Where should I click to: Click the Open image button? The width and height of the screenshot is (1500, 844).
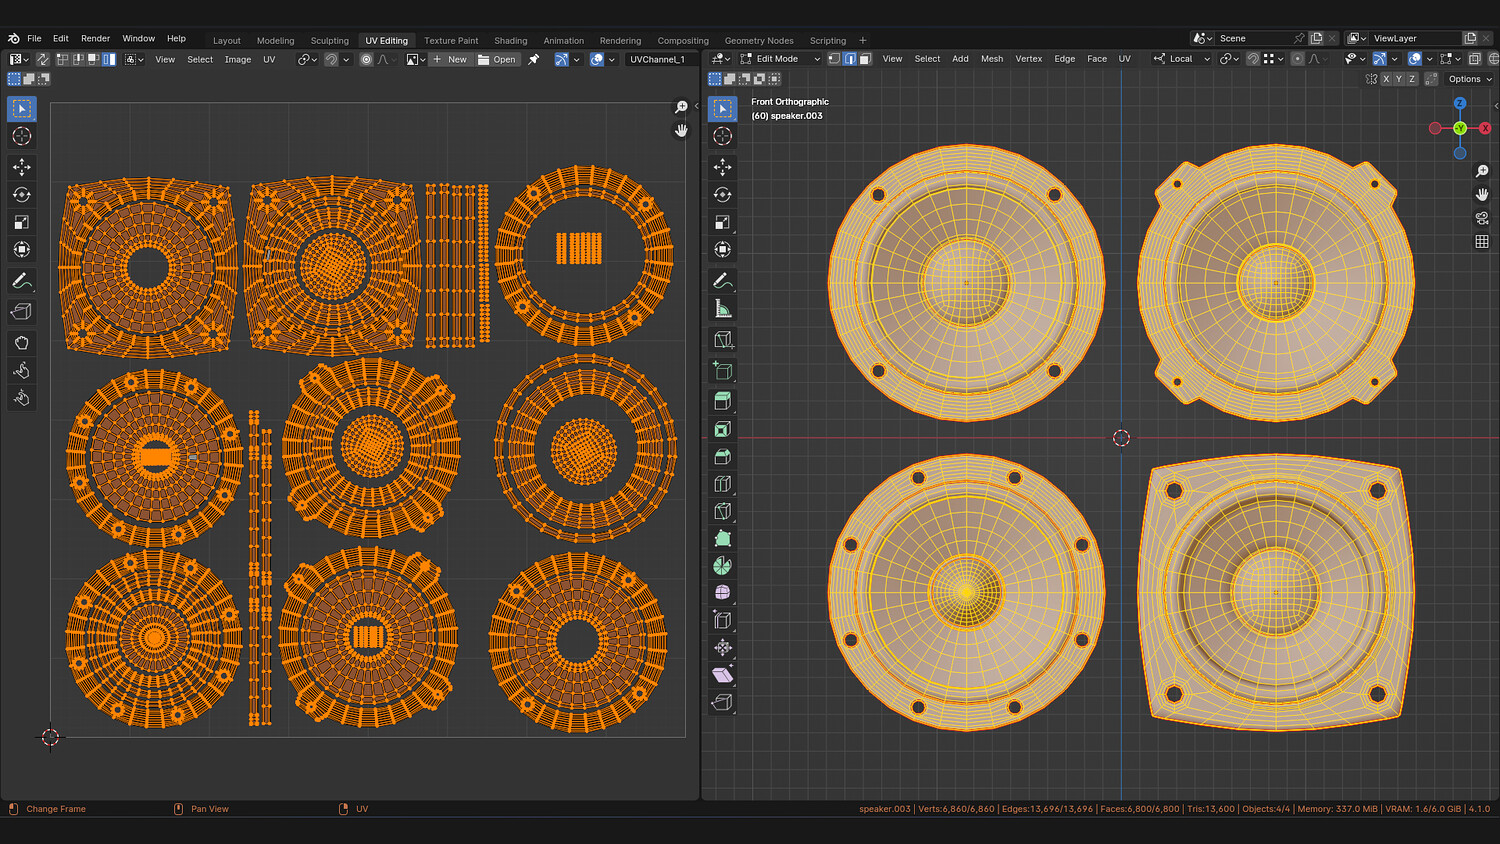tap(497, 59)
